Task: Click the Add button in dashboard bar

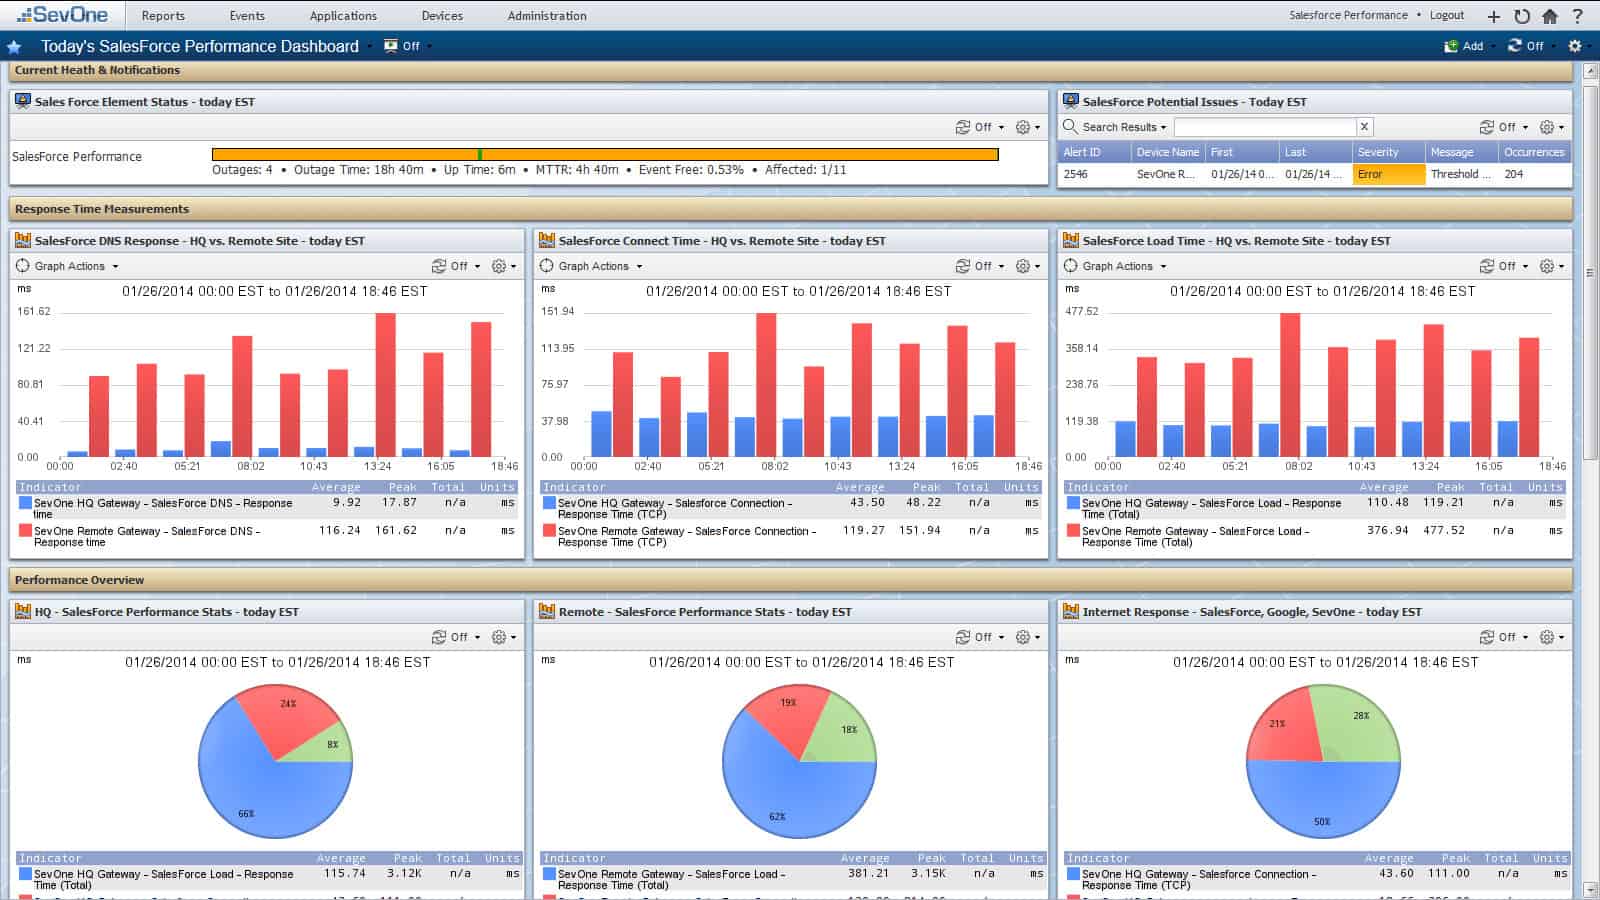Action: (1463, 46)
